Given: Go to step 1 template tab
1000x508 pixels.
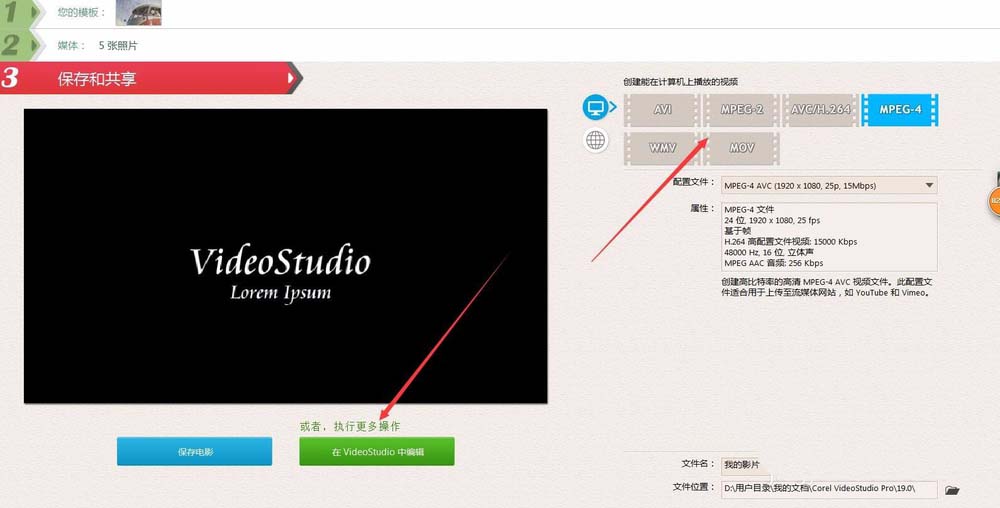Looking at the screenshot, I should point(19,13).
